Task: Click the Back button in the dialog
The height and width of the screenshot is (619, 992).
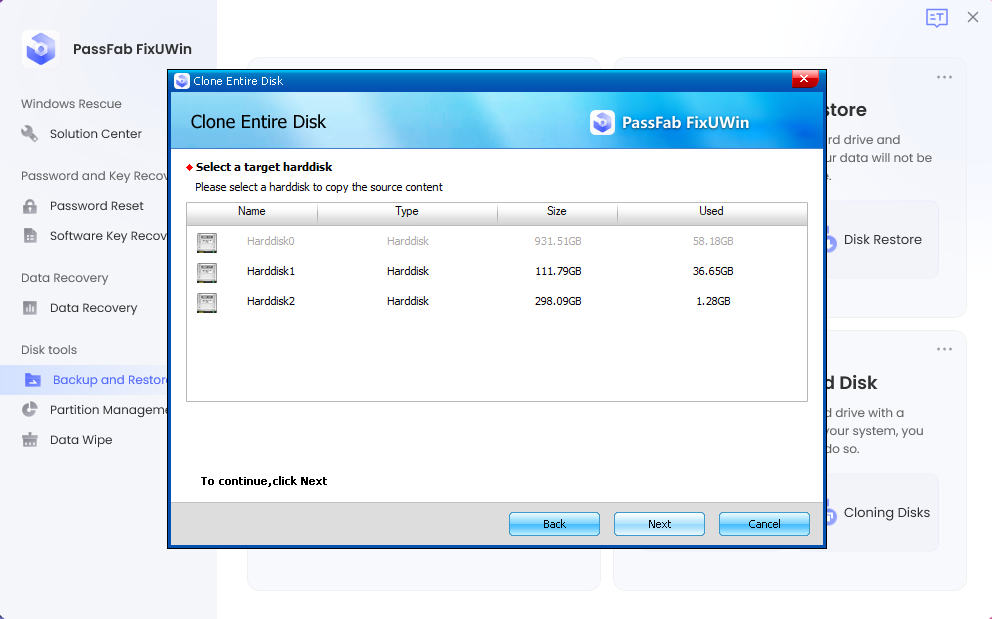Action: 554,523
